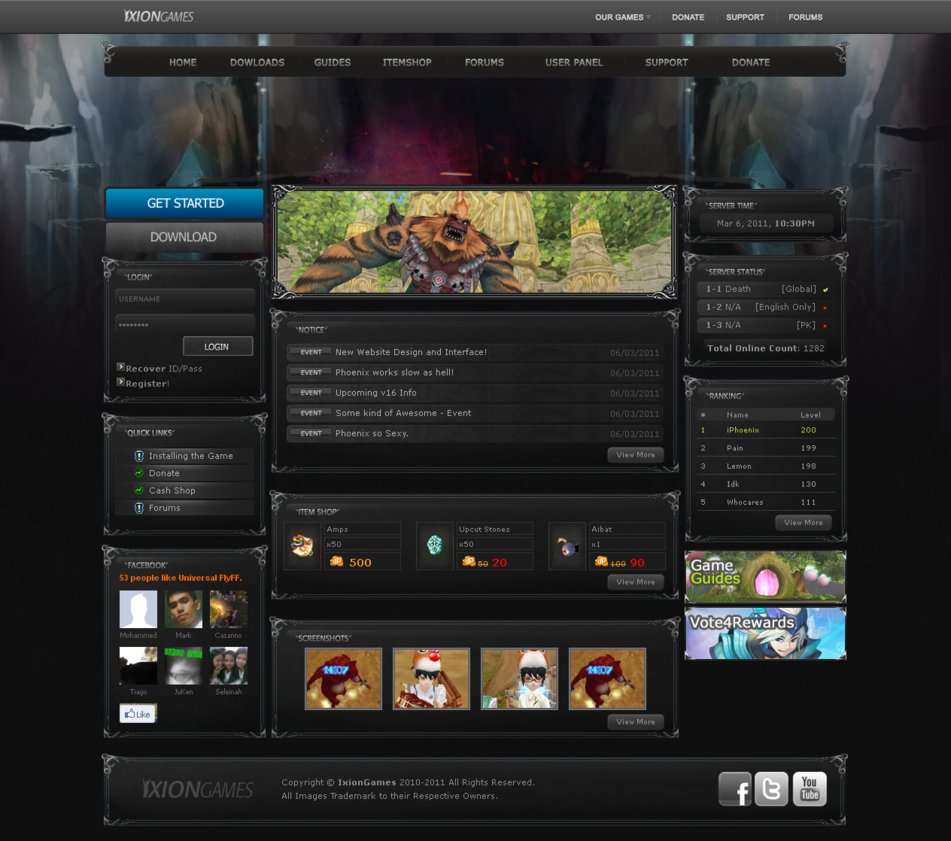This screenshot has width=951, height=841.
Task: Expand the Our Games dropdown
Action: (x=622, y=17)
